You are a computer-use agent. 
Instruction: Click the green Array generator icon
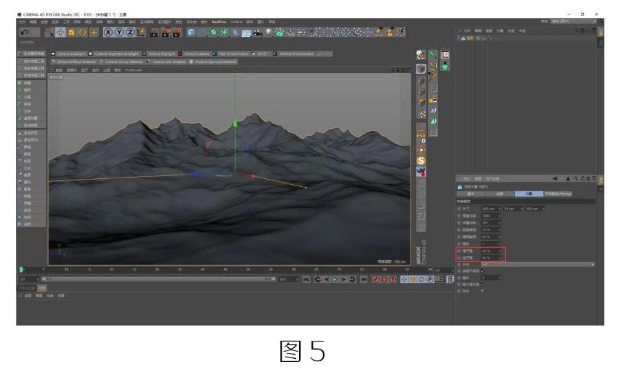[x=224, y=32]
